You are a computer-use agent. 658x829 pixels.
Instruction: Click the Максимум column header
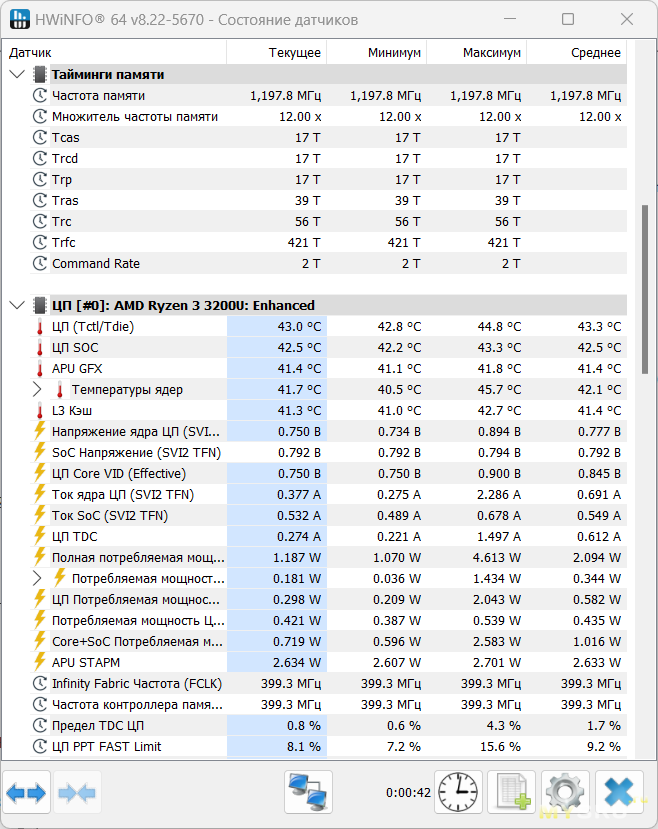[477, 53]
